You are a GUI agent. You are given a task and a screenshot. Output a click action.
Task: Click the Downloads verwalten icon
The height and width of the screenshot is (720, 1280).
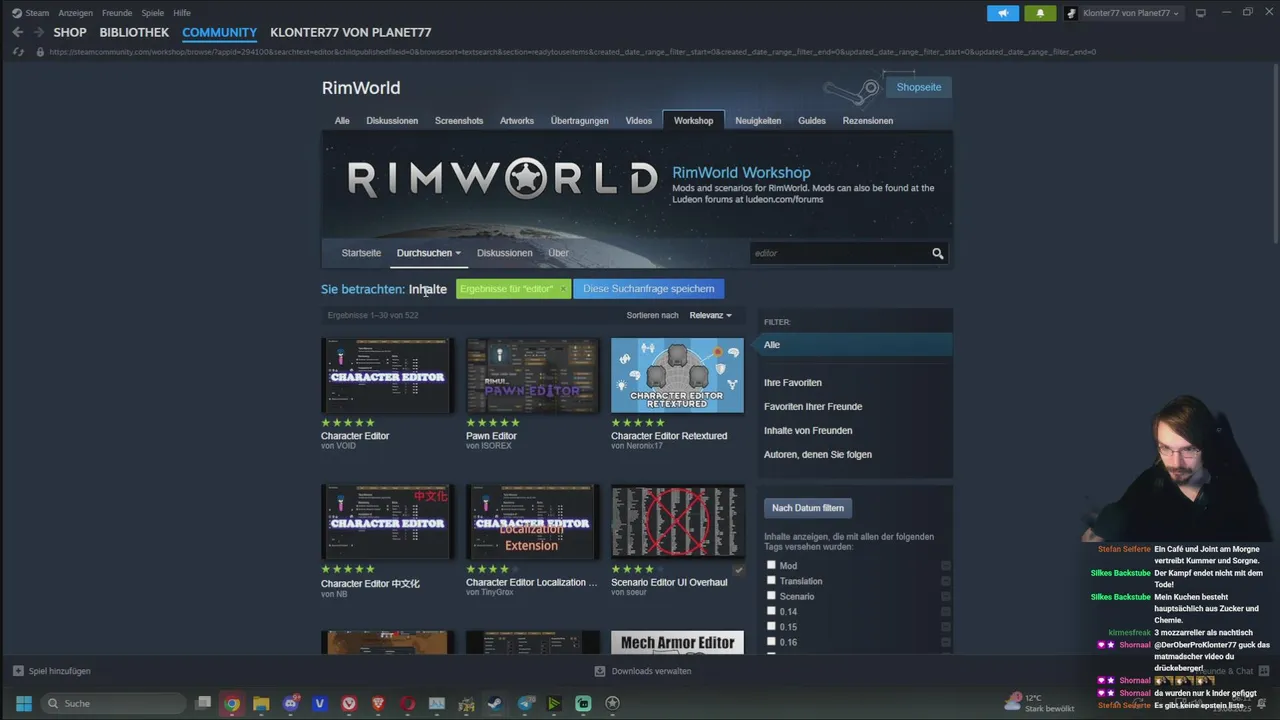pos(600,671)
